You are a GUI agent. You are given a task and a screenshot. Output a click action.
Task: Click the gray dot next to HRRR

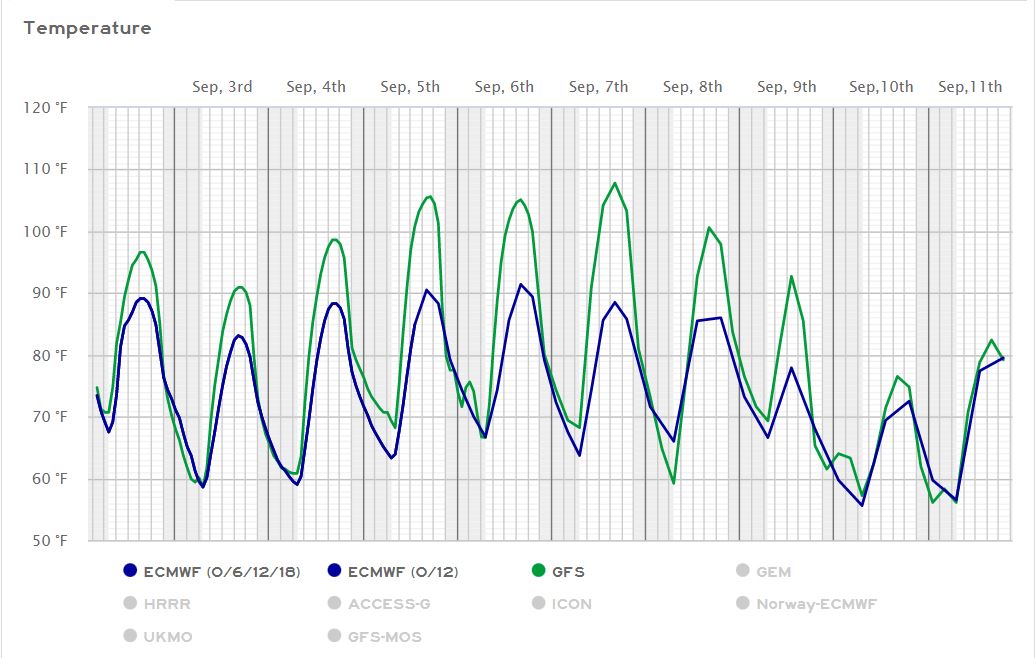pyautogui.click(x=130, y=603)
